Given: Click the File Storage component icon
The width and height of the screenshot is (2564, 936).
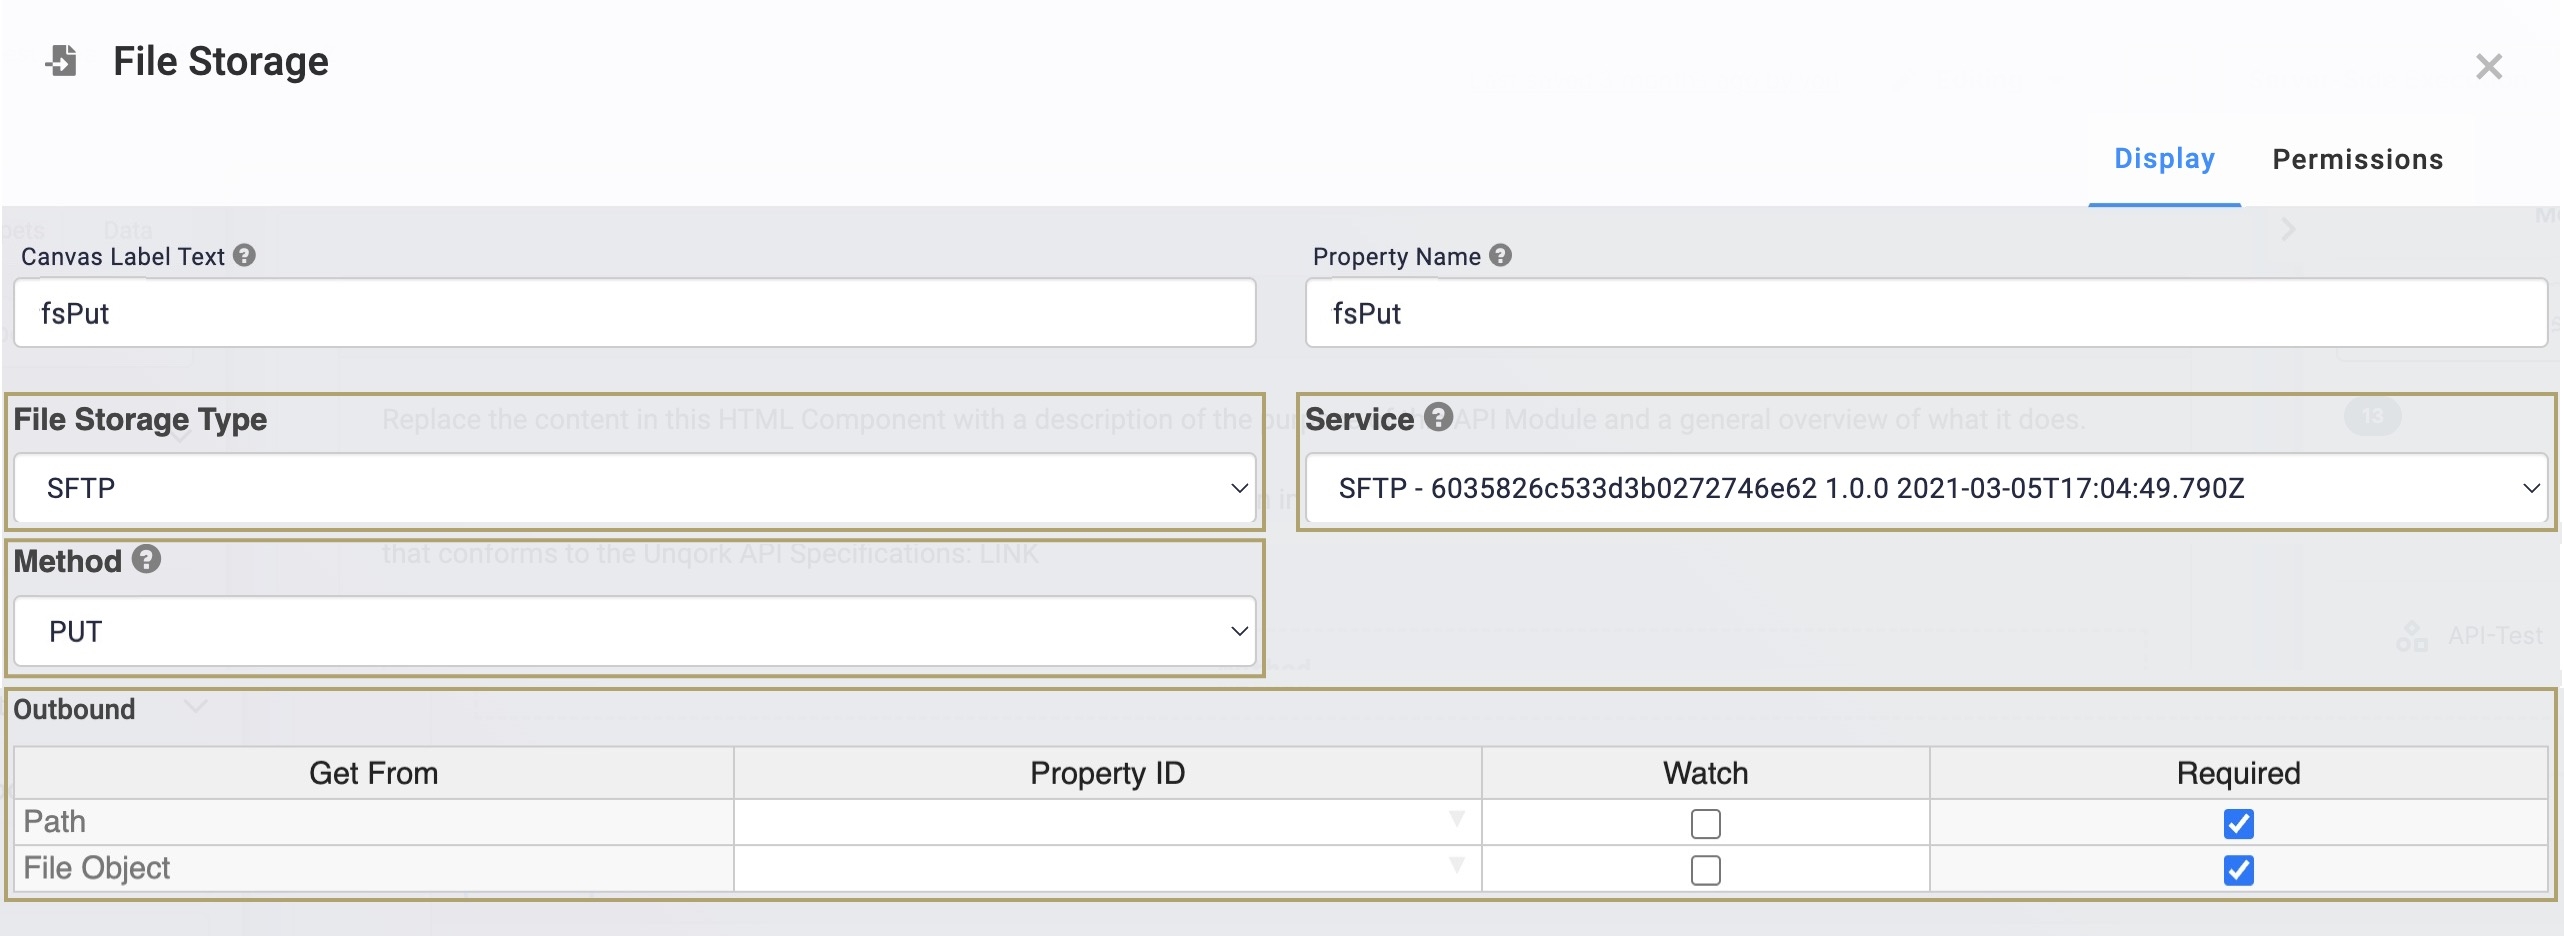Looking at the screenshot, I should pyautogui.click(x=62, y=61).
